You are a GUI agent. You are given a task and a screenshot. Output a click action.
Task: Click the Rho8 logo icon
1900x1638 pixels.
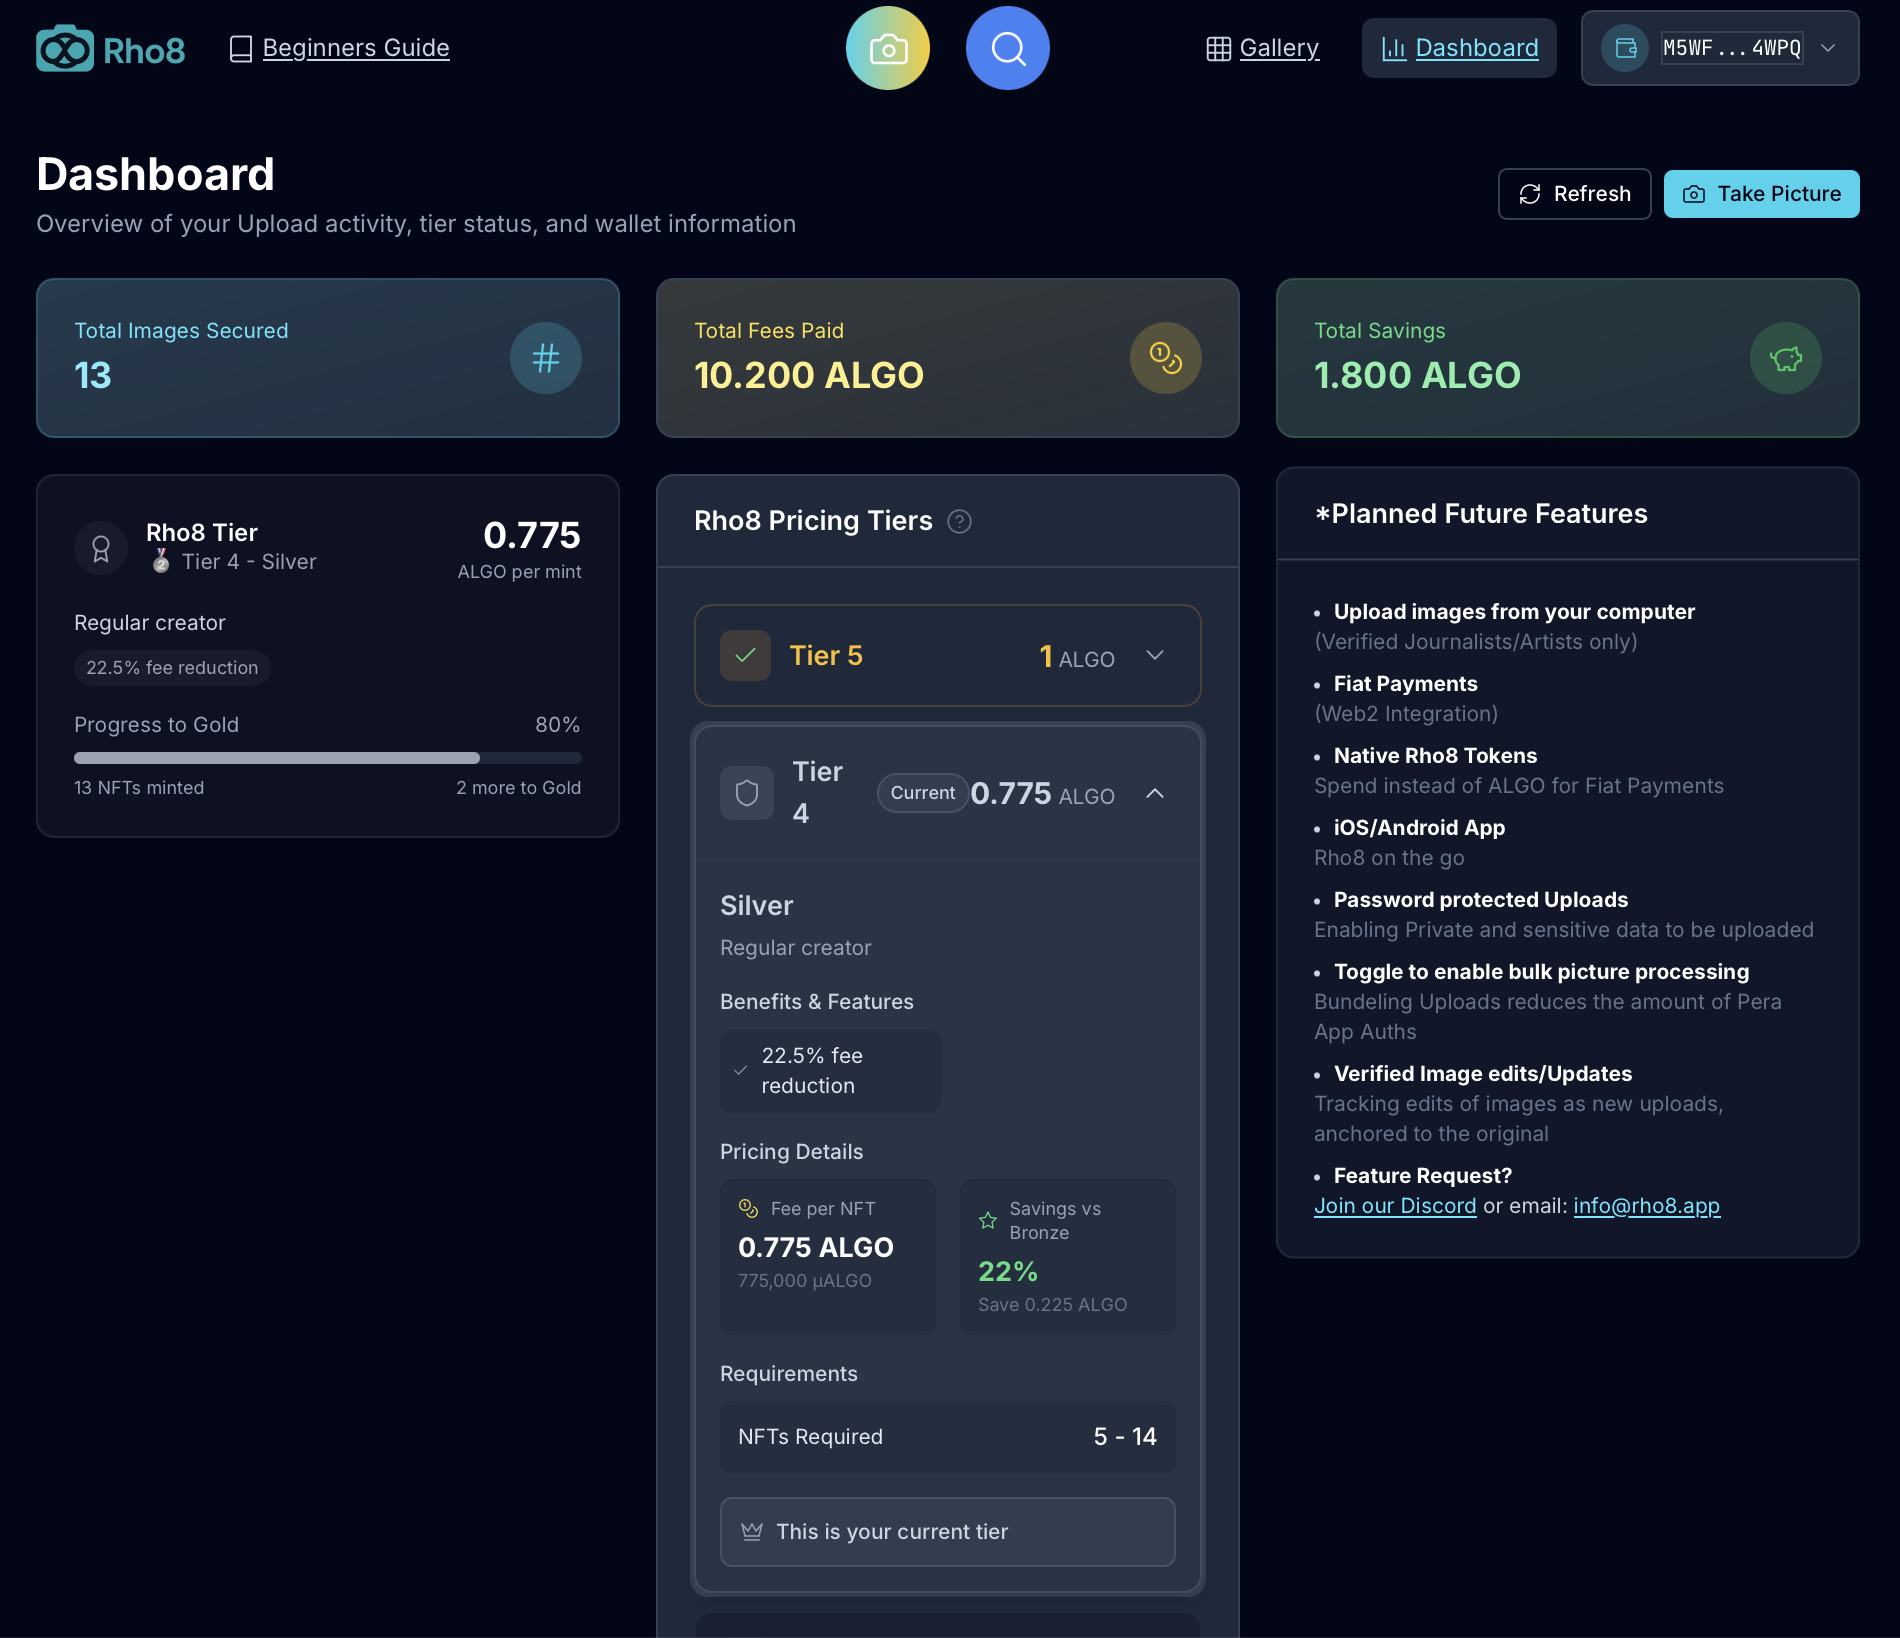[x=65, y=48]
